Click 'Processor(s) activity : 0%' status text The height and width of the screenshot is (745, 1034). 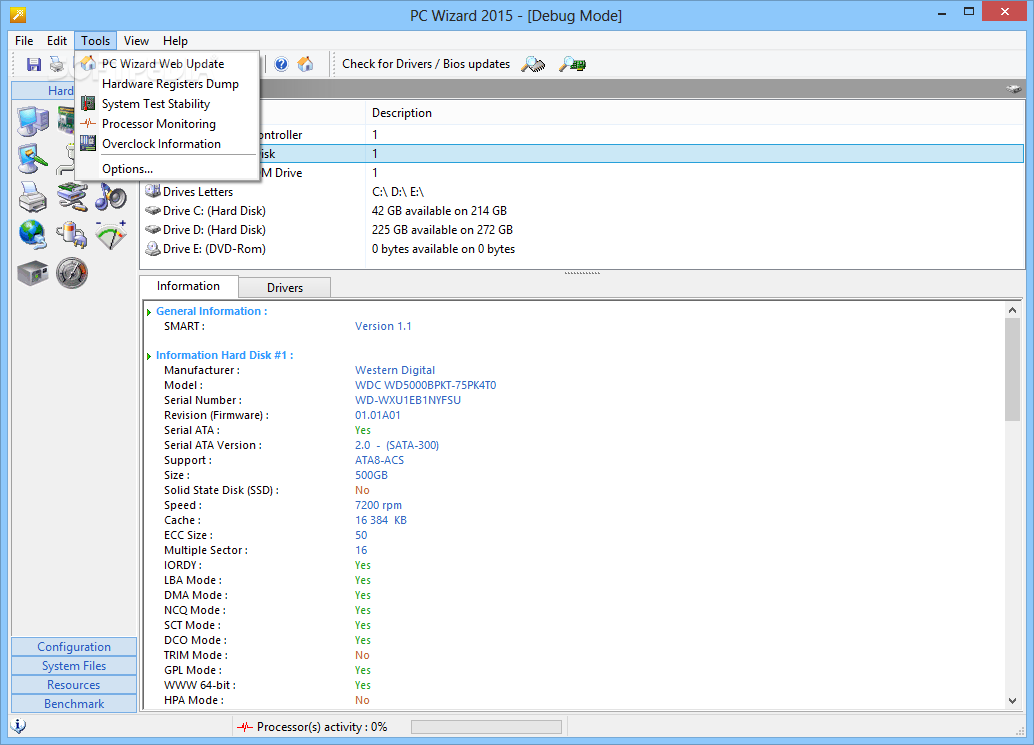[x=322, y=727]
